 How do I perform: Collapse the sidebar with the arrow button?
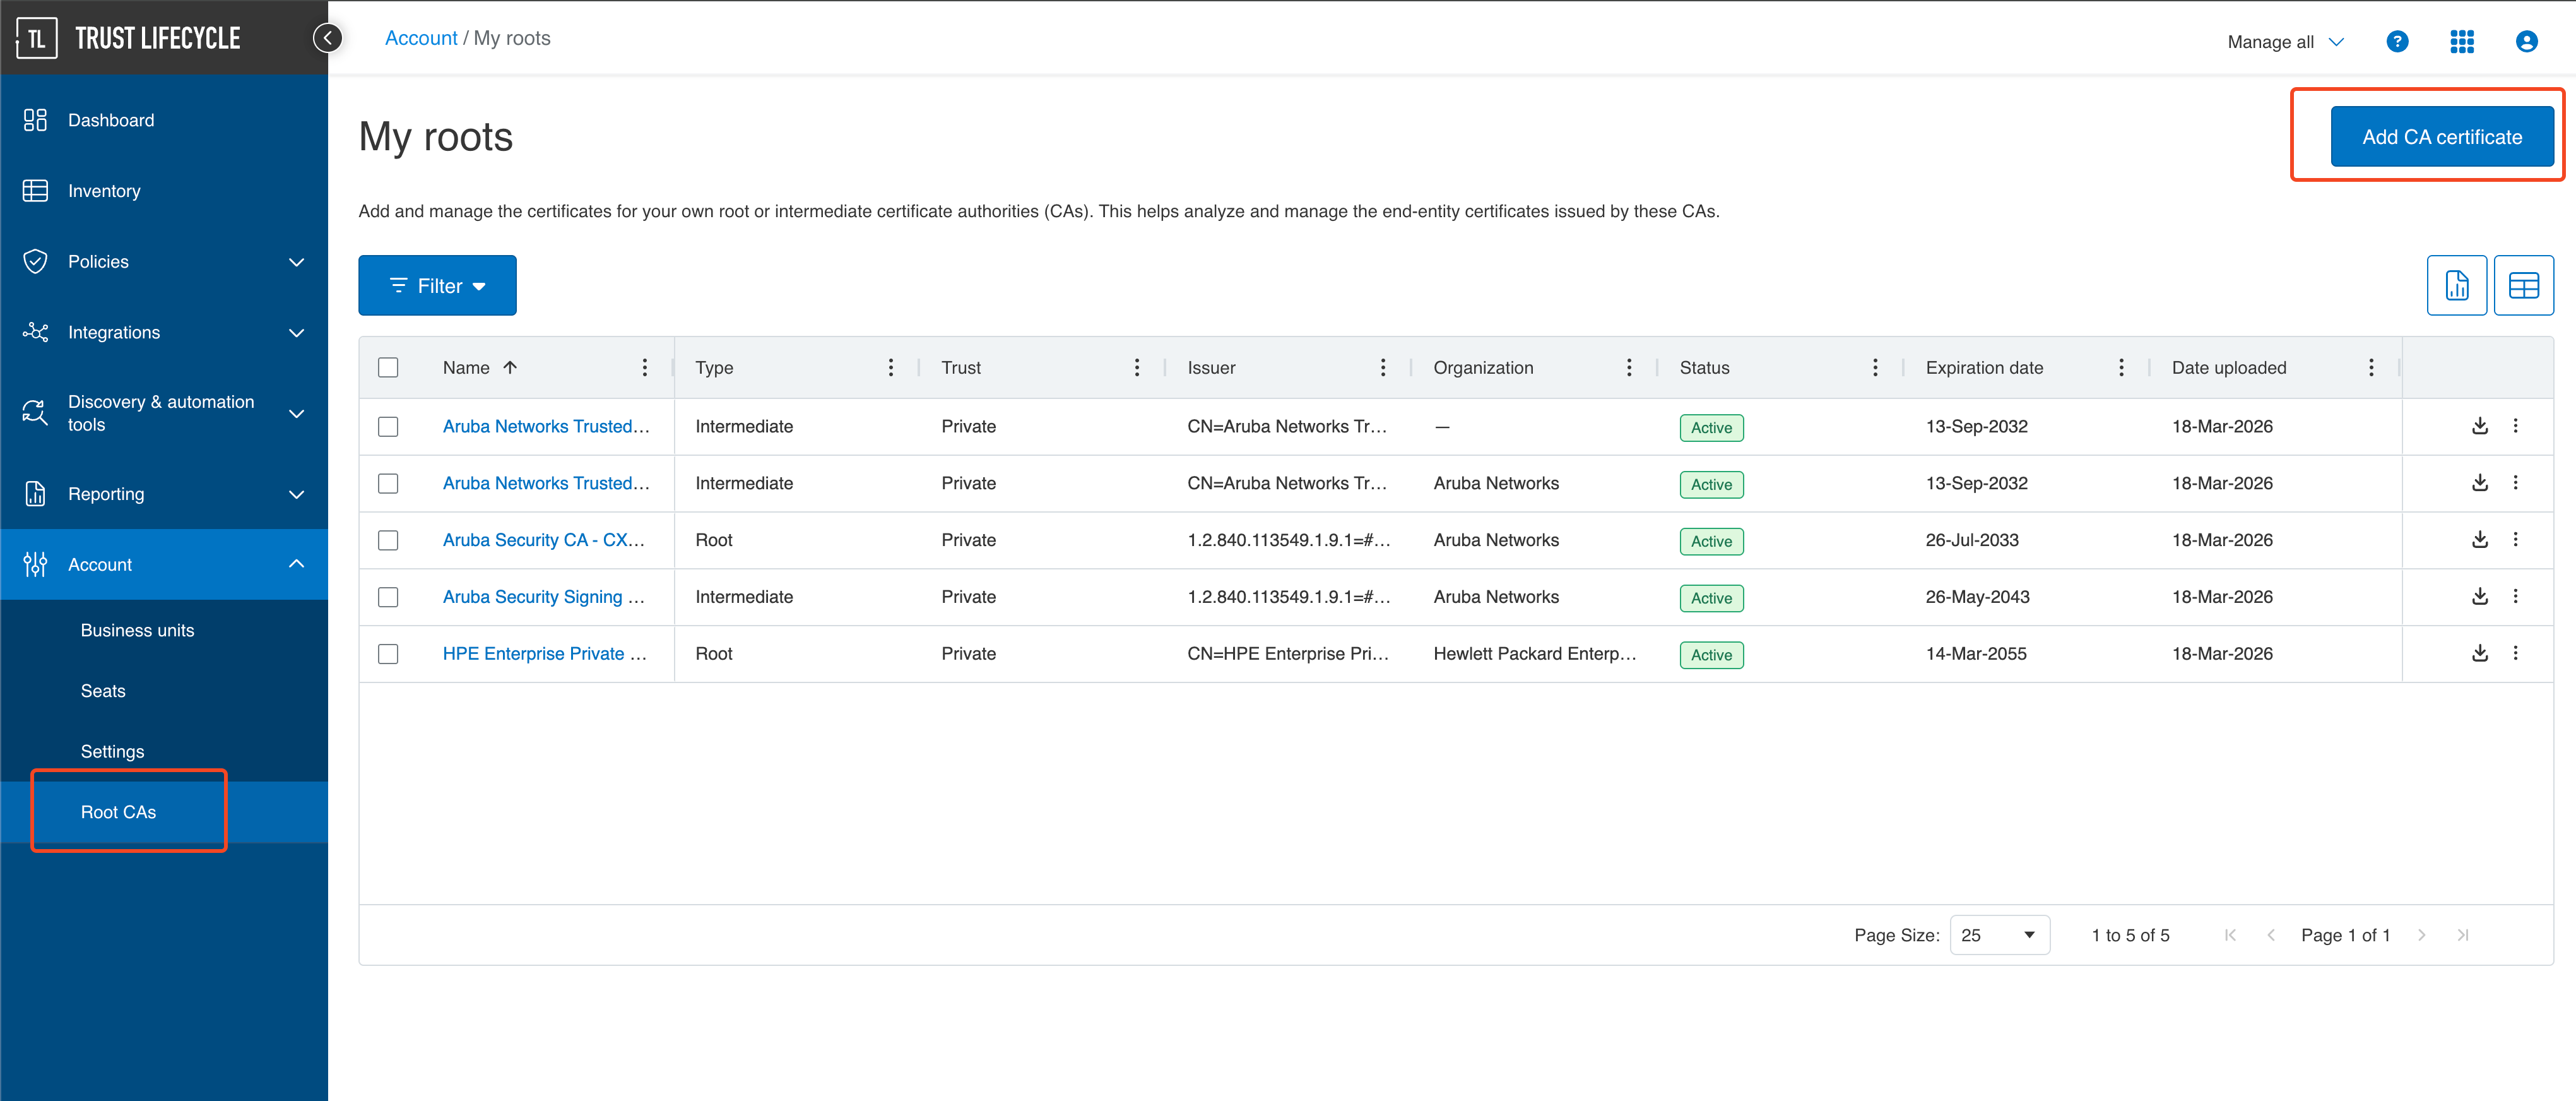(327, 38)
